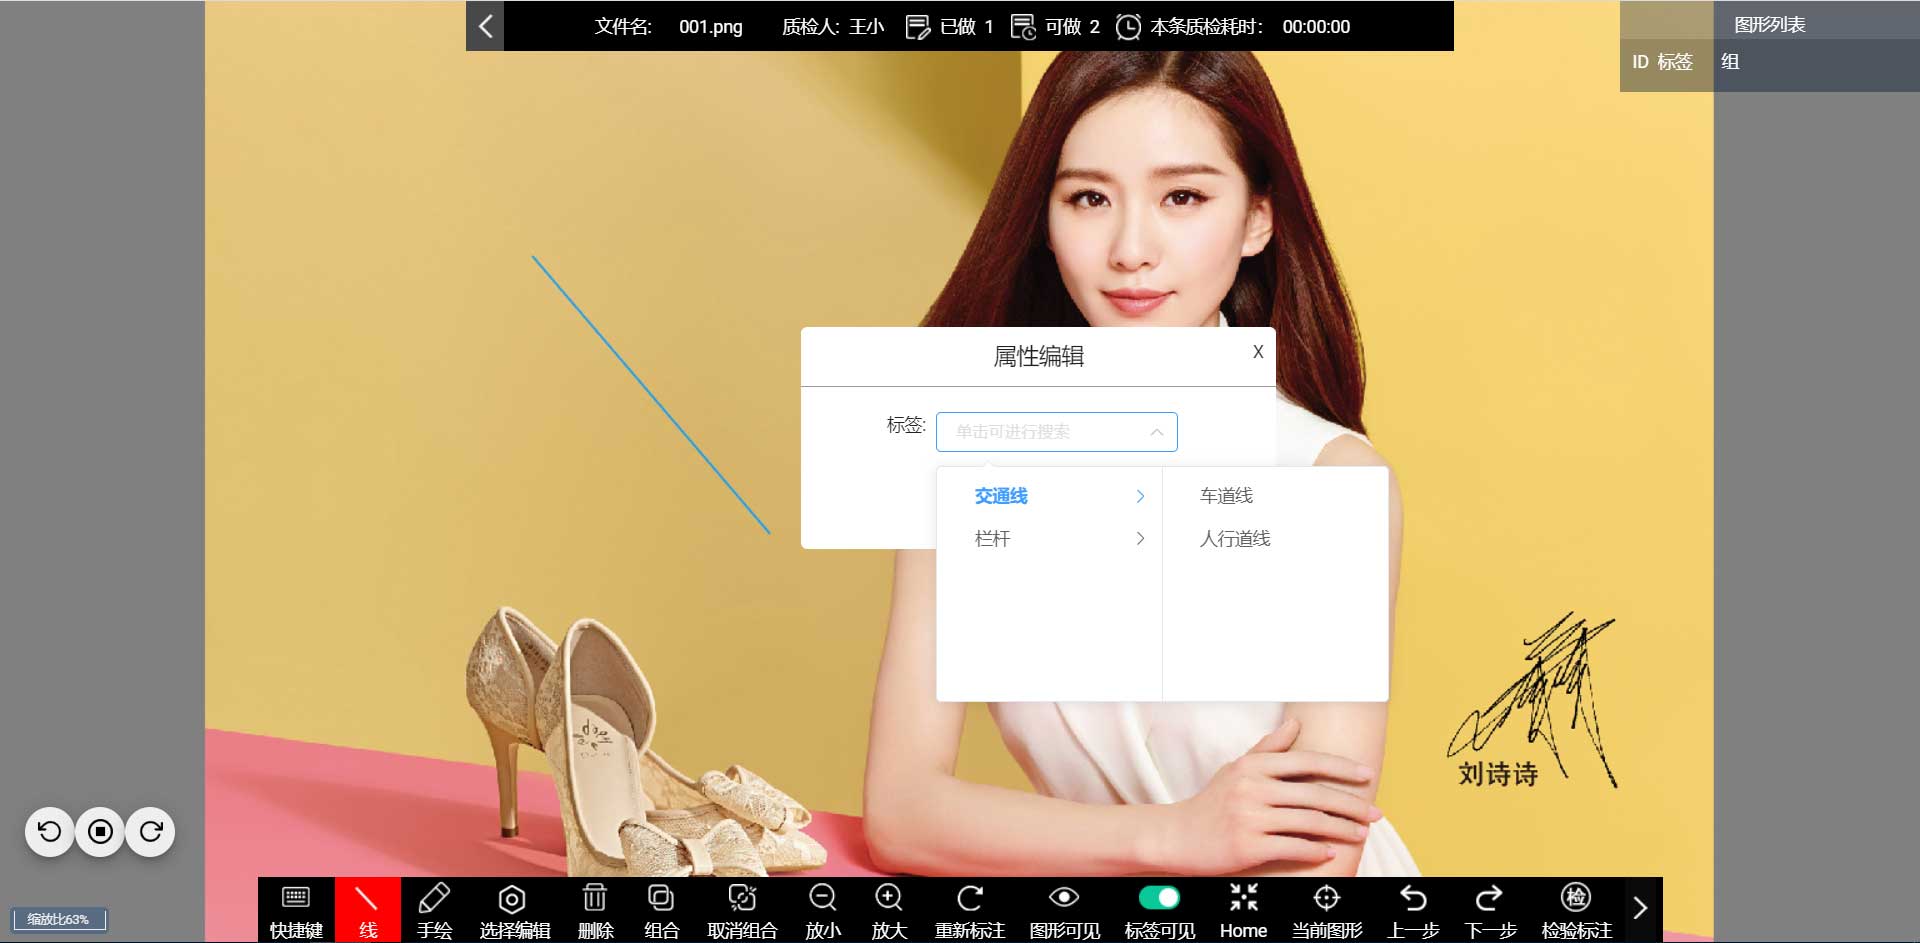Switch off the 标签可见 label toggle
The image size is (1920, 943).
click(1159, 897)
